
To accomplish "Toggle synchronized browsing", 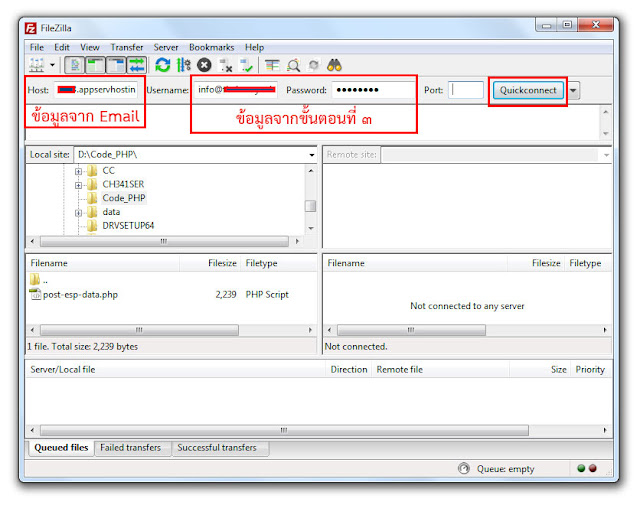I will [x=313, y=65].
